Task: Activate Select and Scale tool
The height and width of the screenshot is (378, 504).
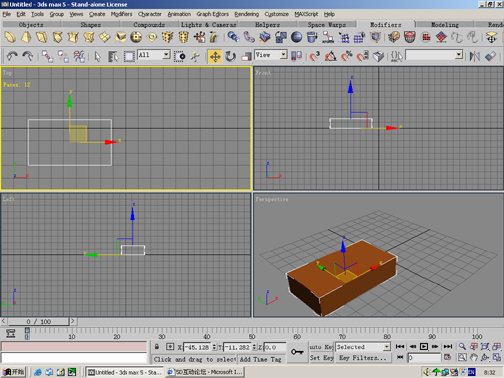Action: coord(246,56)
